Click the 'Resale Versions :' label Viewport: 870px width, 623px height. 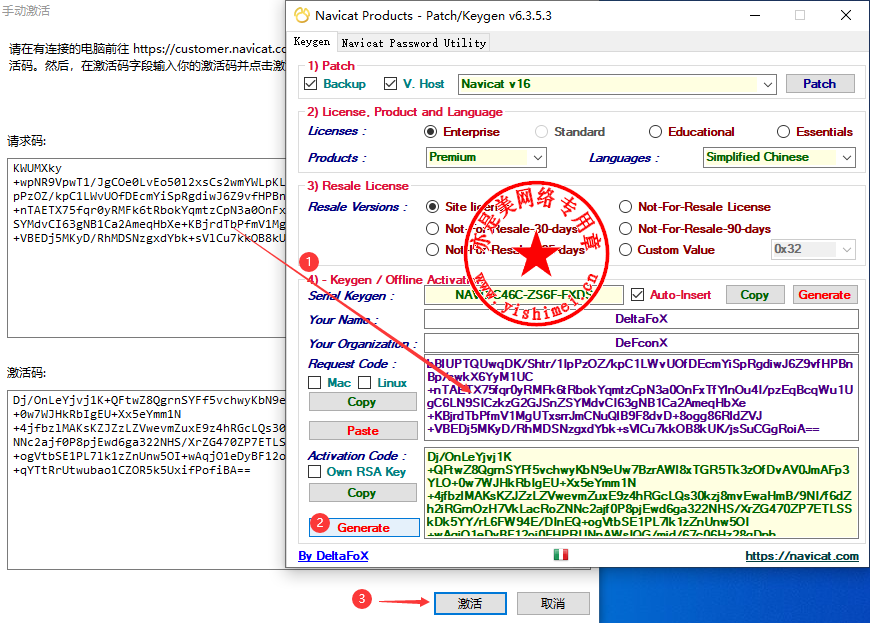coord(358,207)
